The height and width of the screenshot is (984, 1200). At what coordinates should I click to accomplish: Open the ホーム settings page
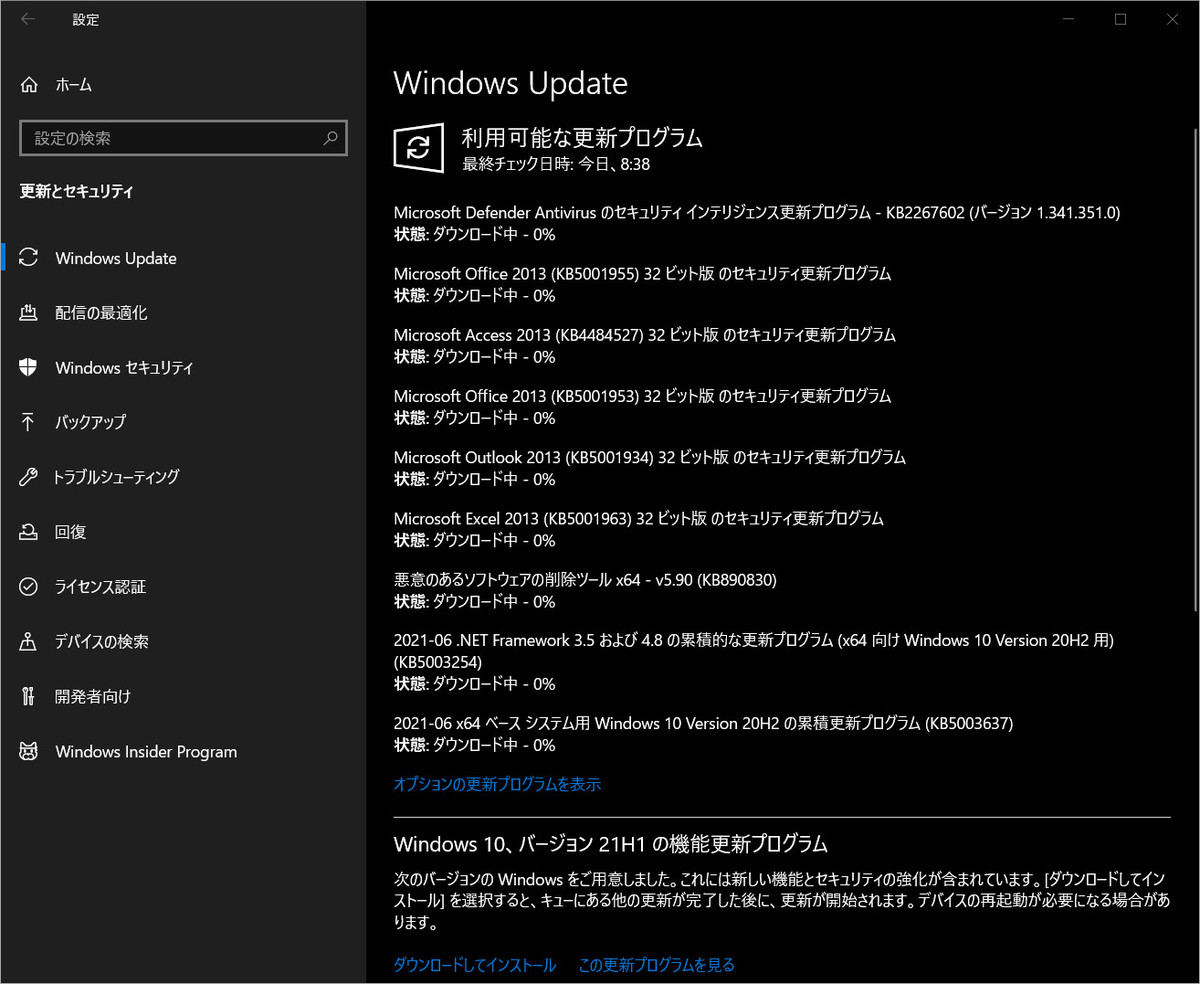tap(183, 85)
